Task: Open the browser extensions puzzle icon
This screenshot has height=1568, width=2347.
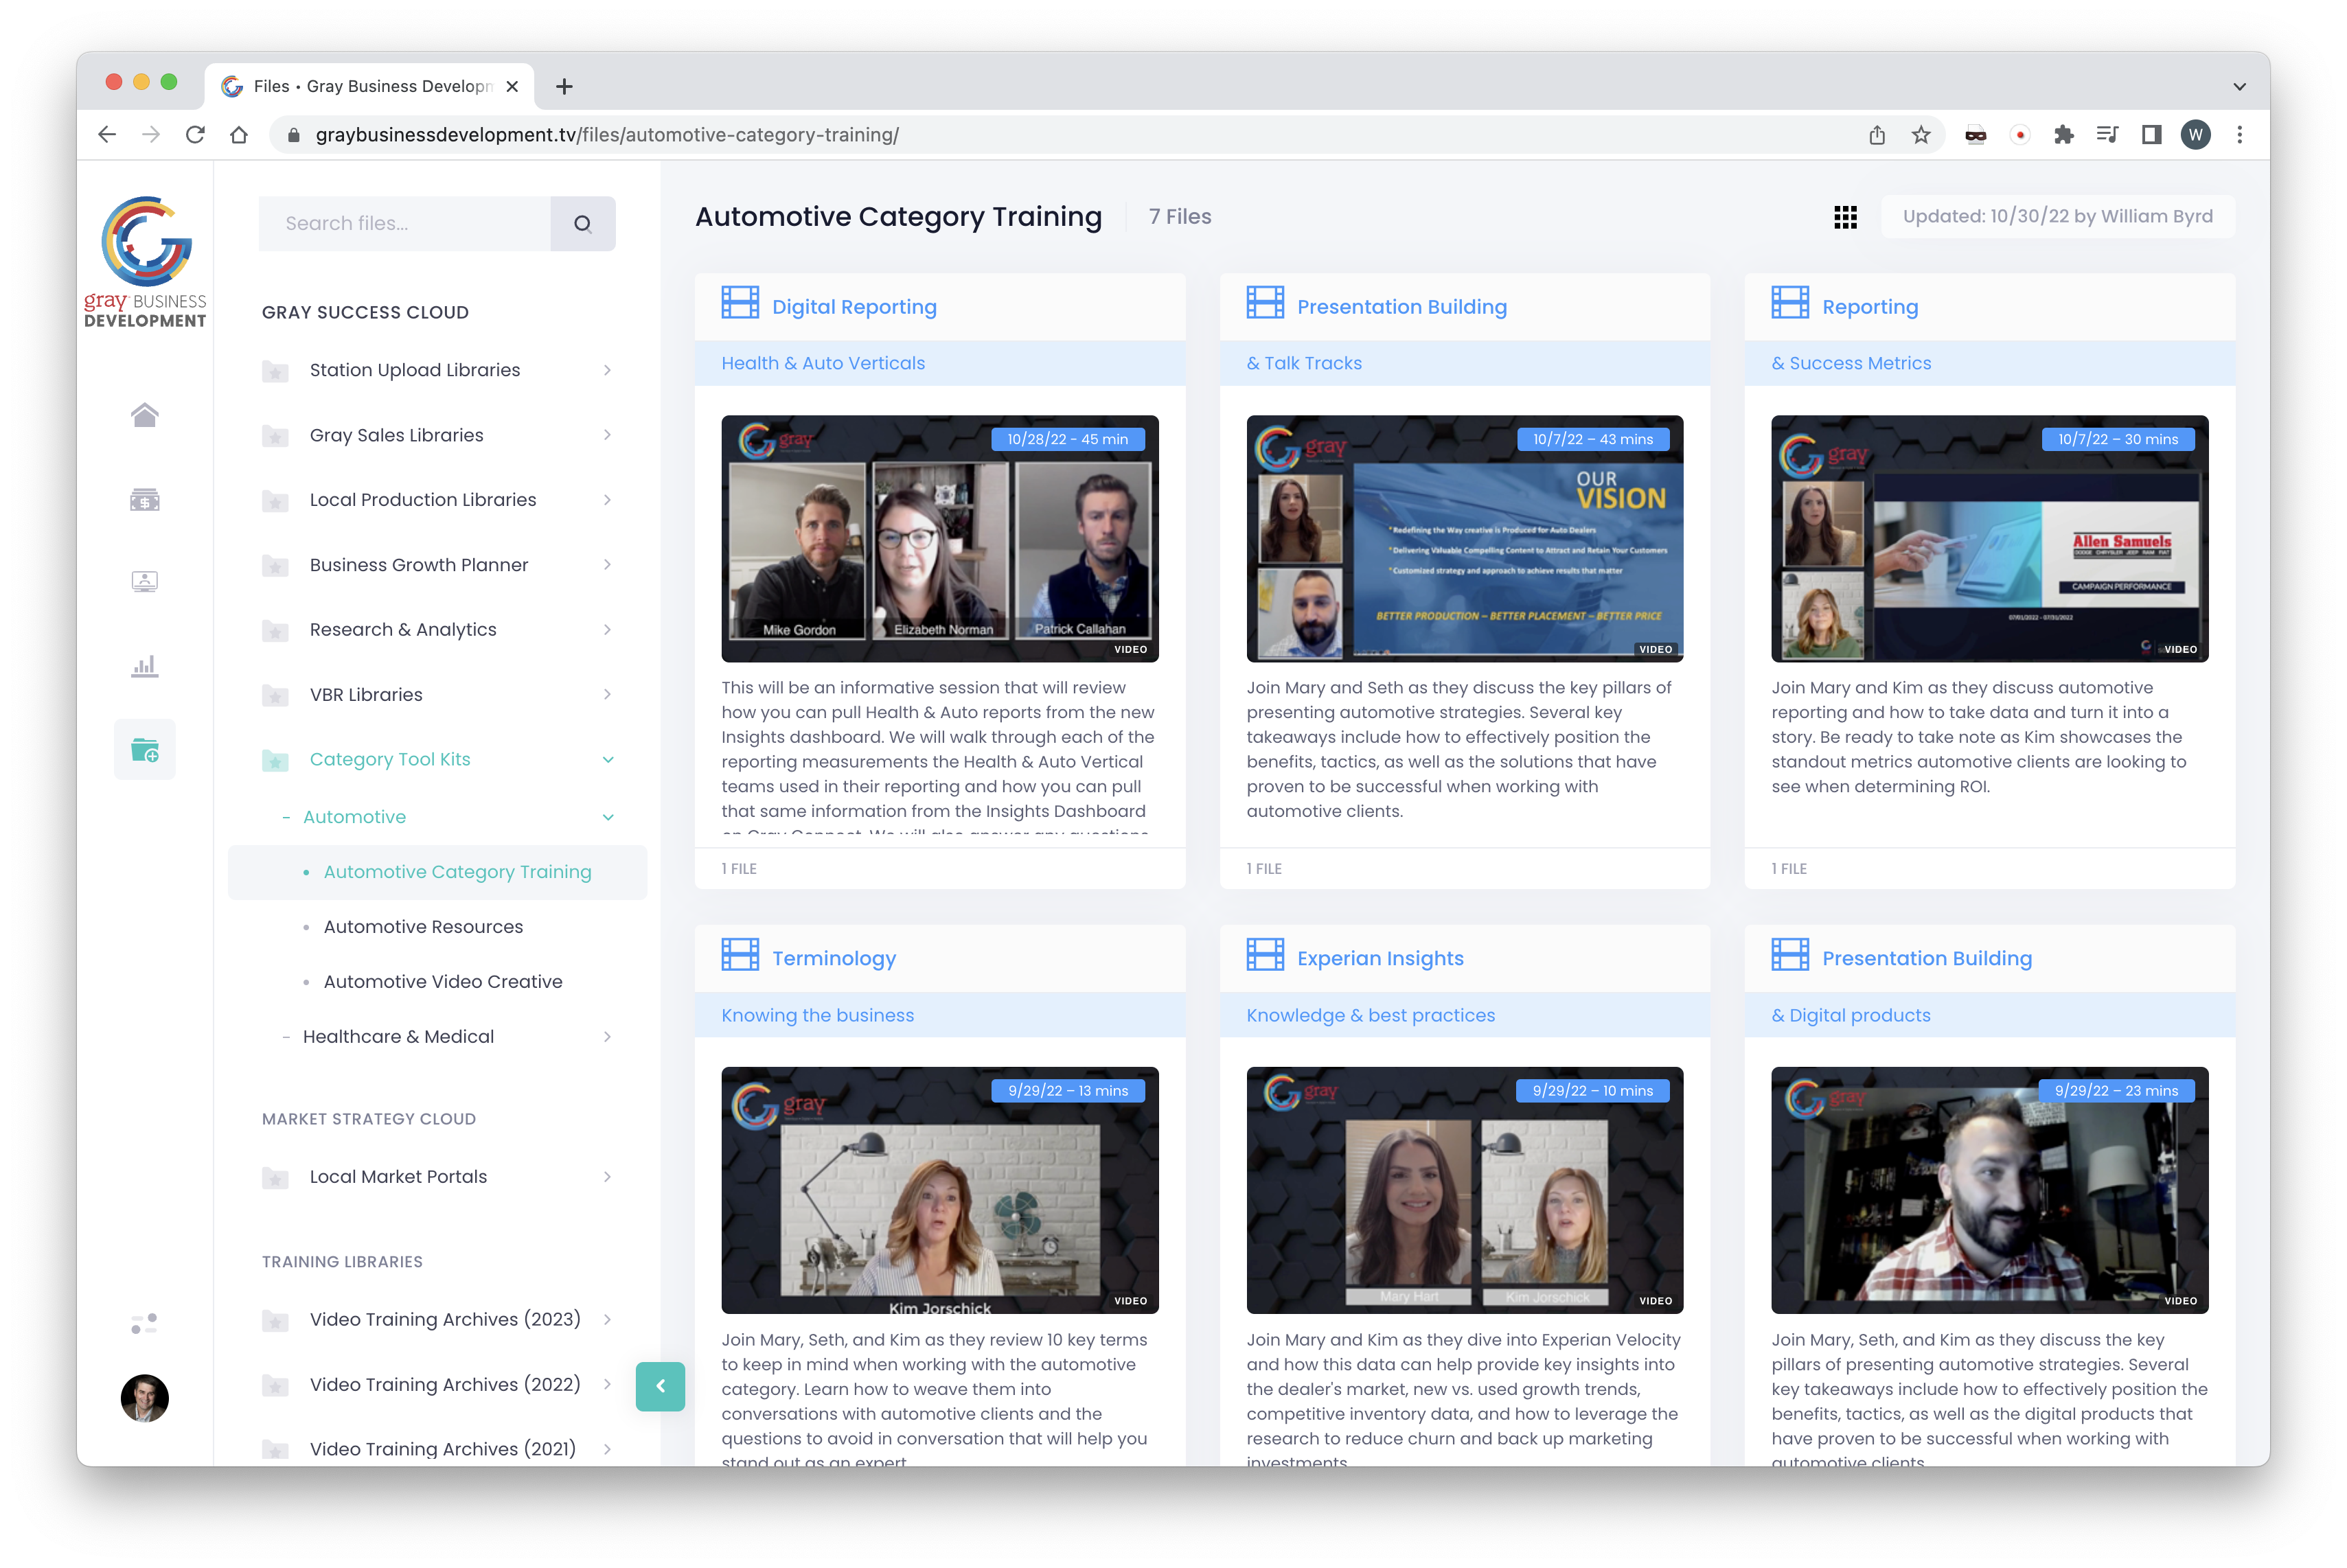Action: 2063,135
